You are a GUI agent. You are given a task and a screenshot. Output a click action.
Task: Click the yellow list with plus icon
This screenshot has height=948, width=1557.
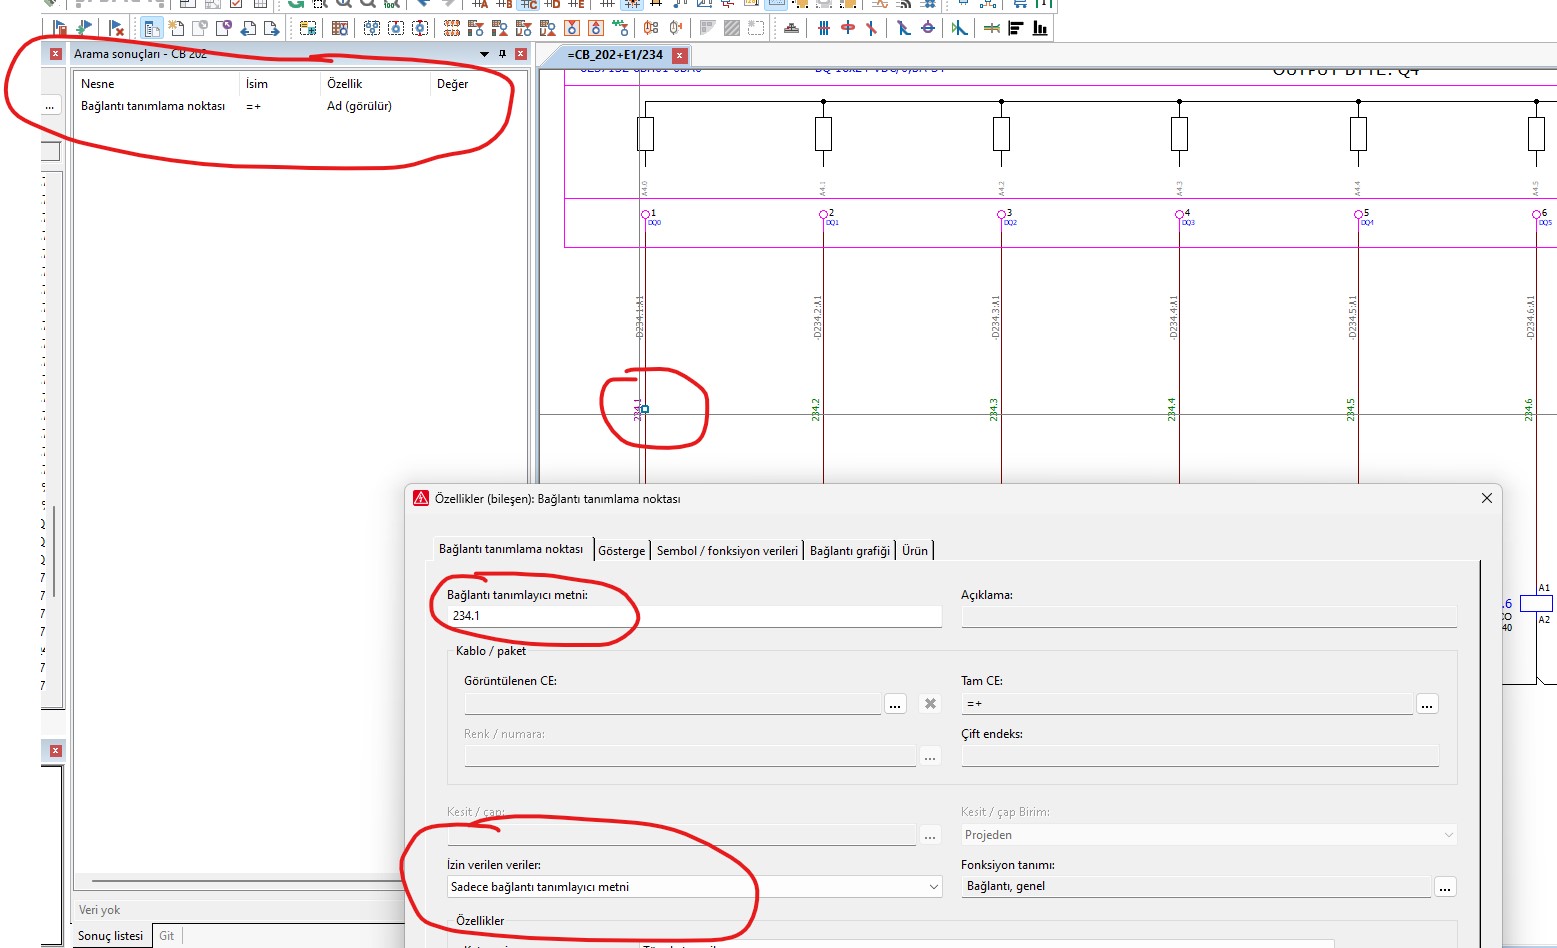tap(308, 28)
